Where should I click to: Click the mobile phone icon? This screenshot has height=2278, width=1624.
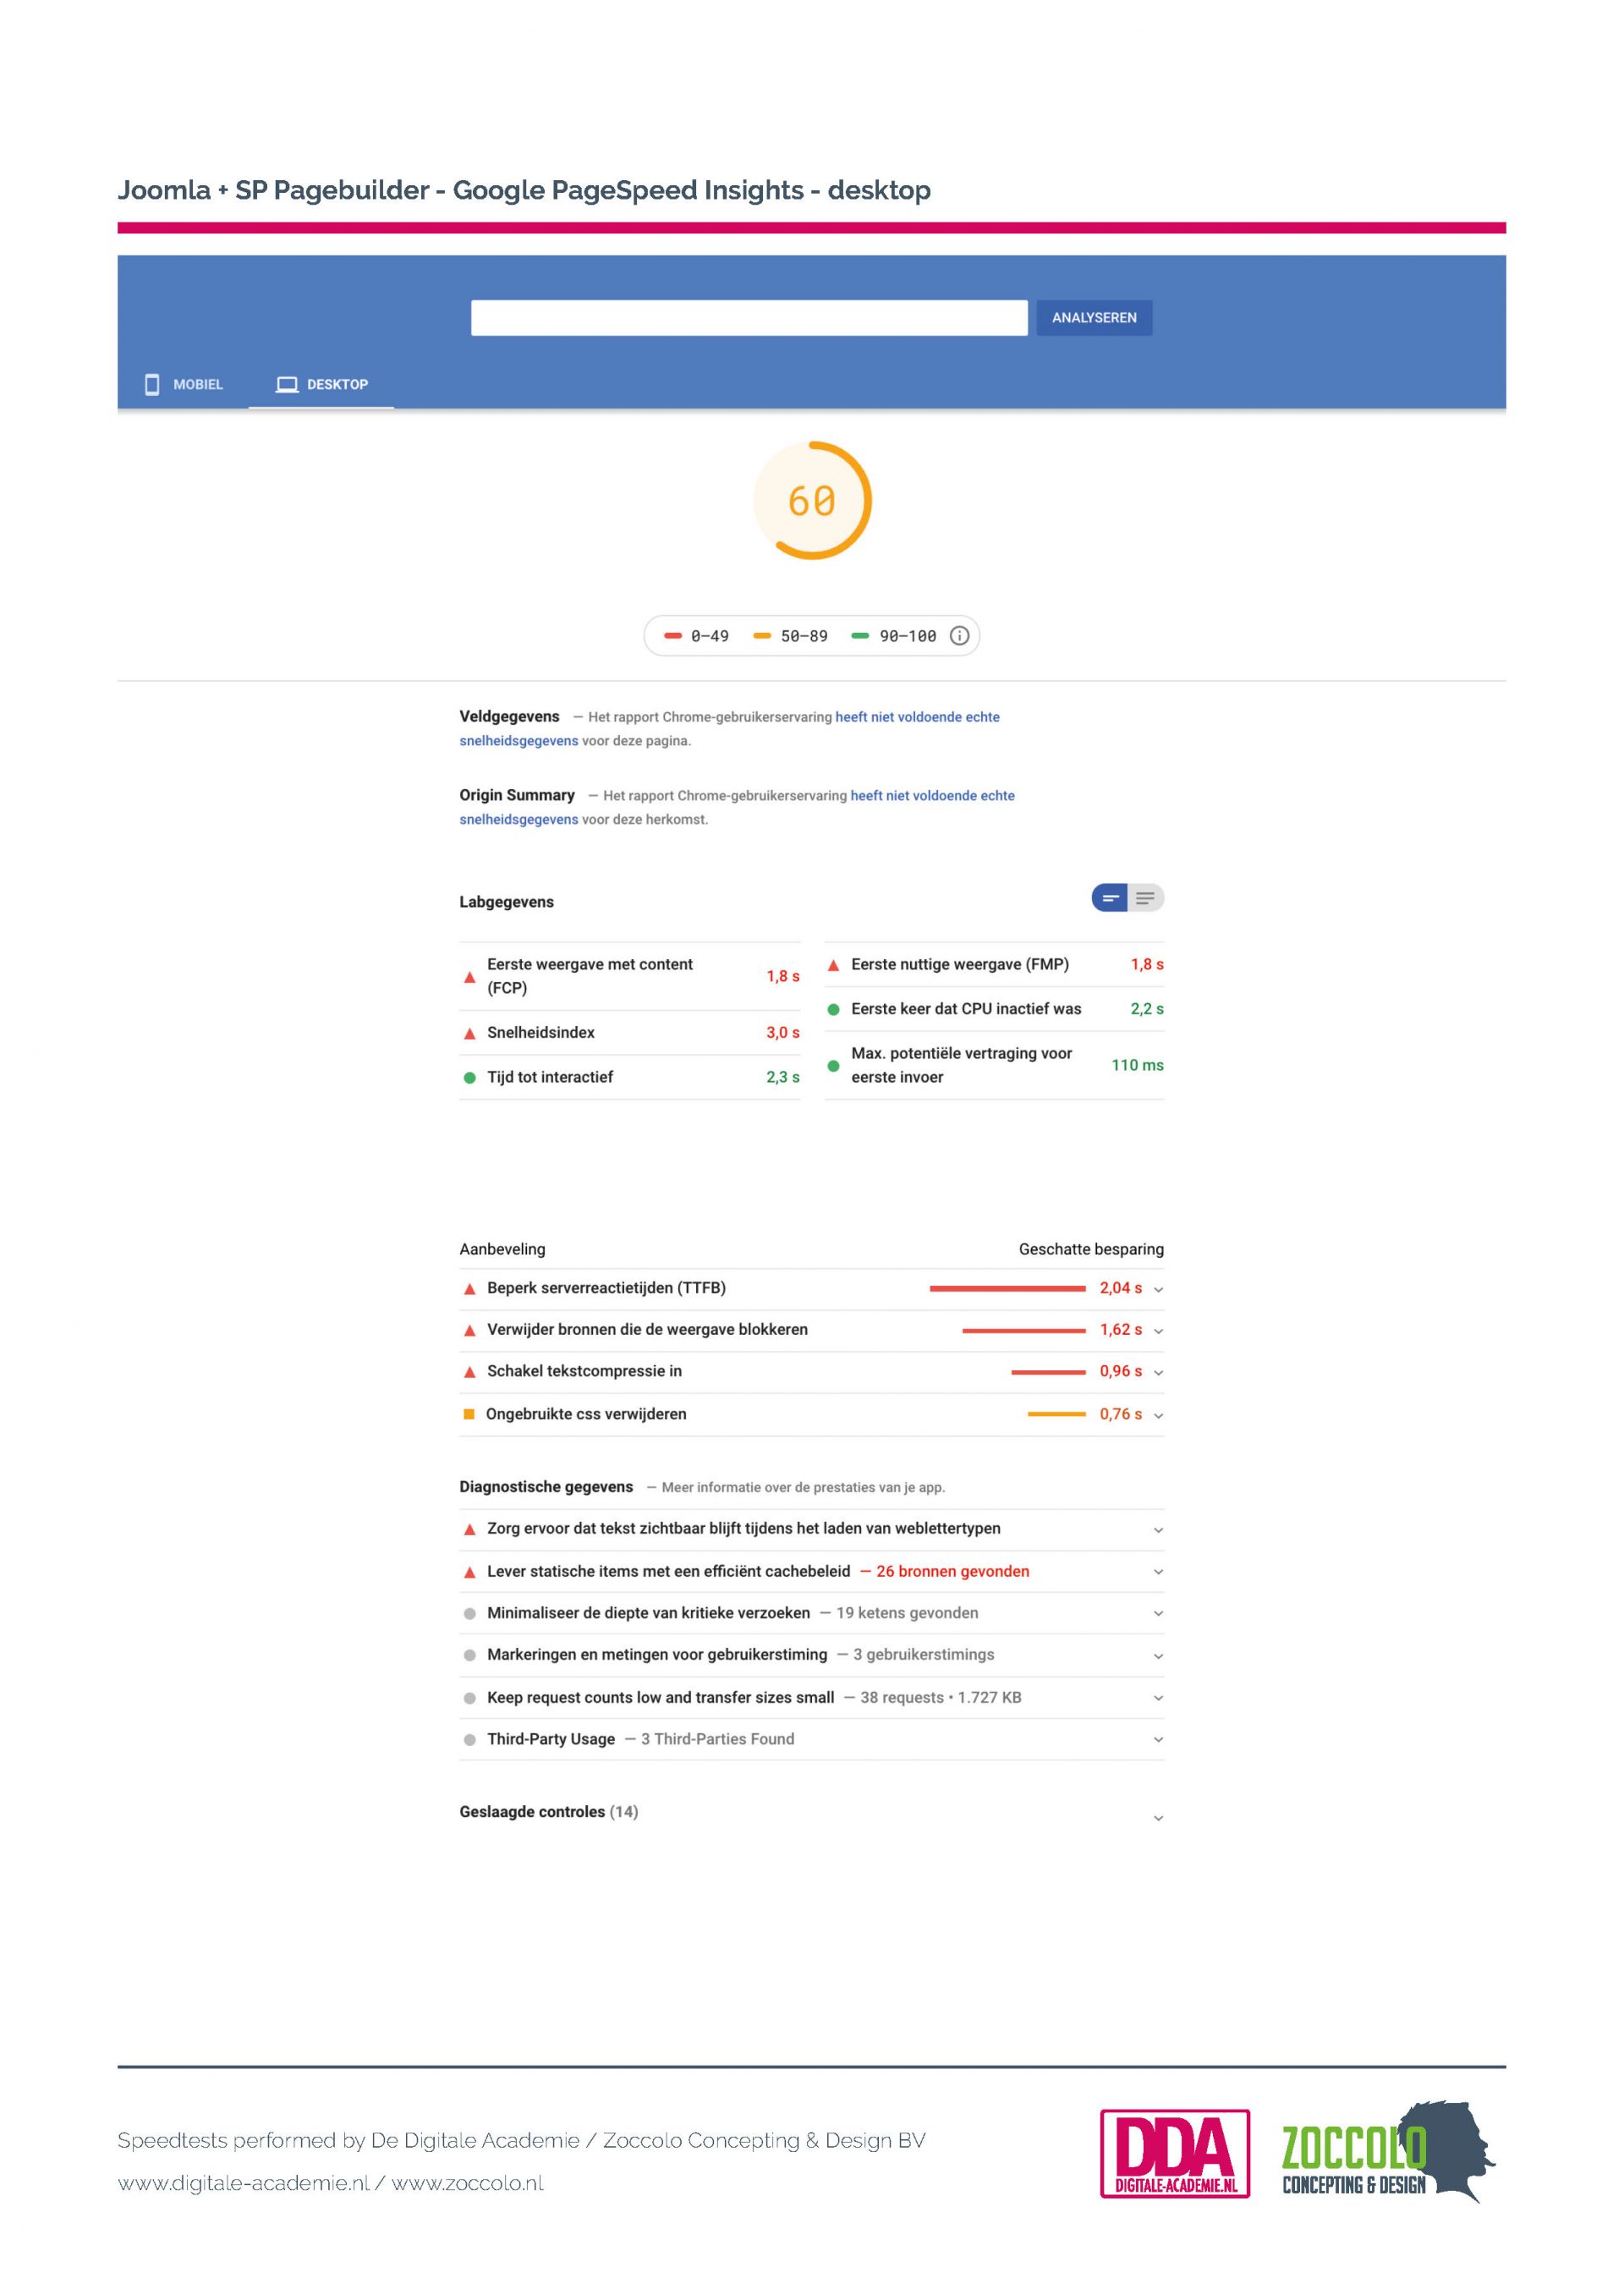coord(152,384)
